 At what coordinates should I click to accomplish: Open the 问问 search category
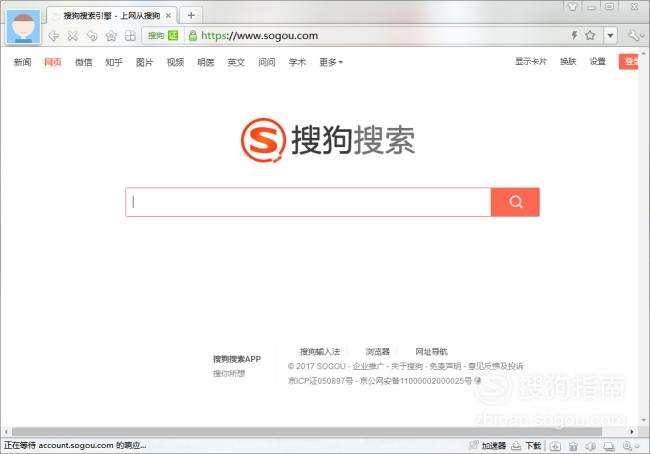[267, 62]
